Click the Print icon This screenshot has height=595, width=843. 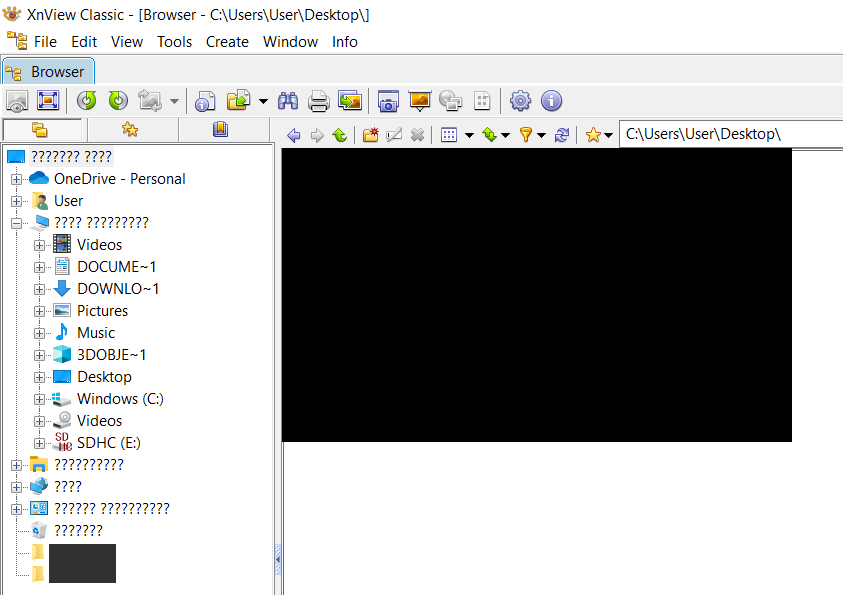point(319,101)
